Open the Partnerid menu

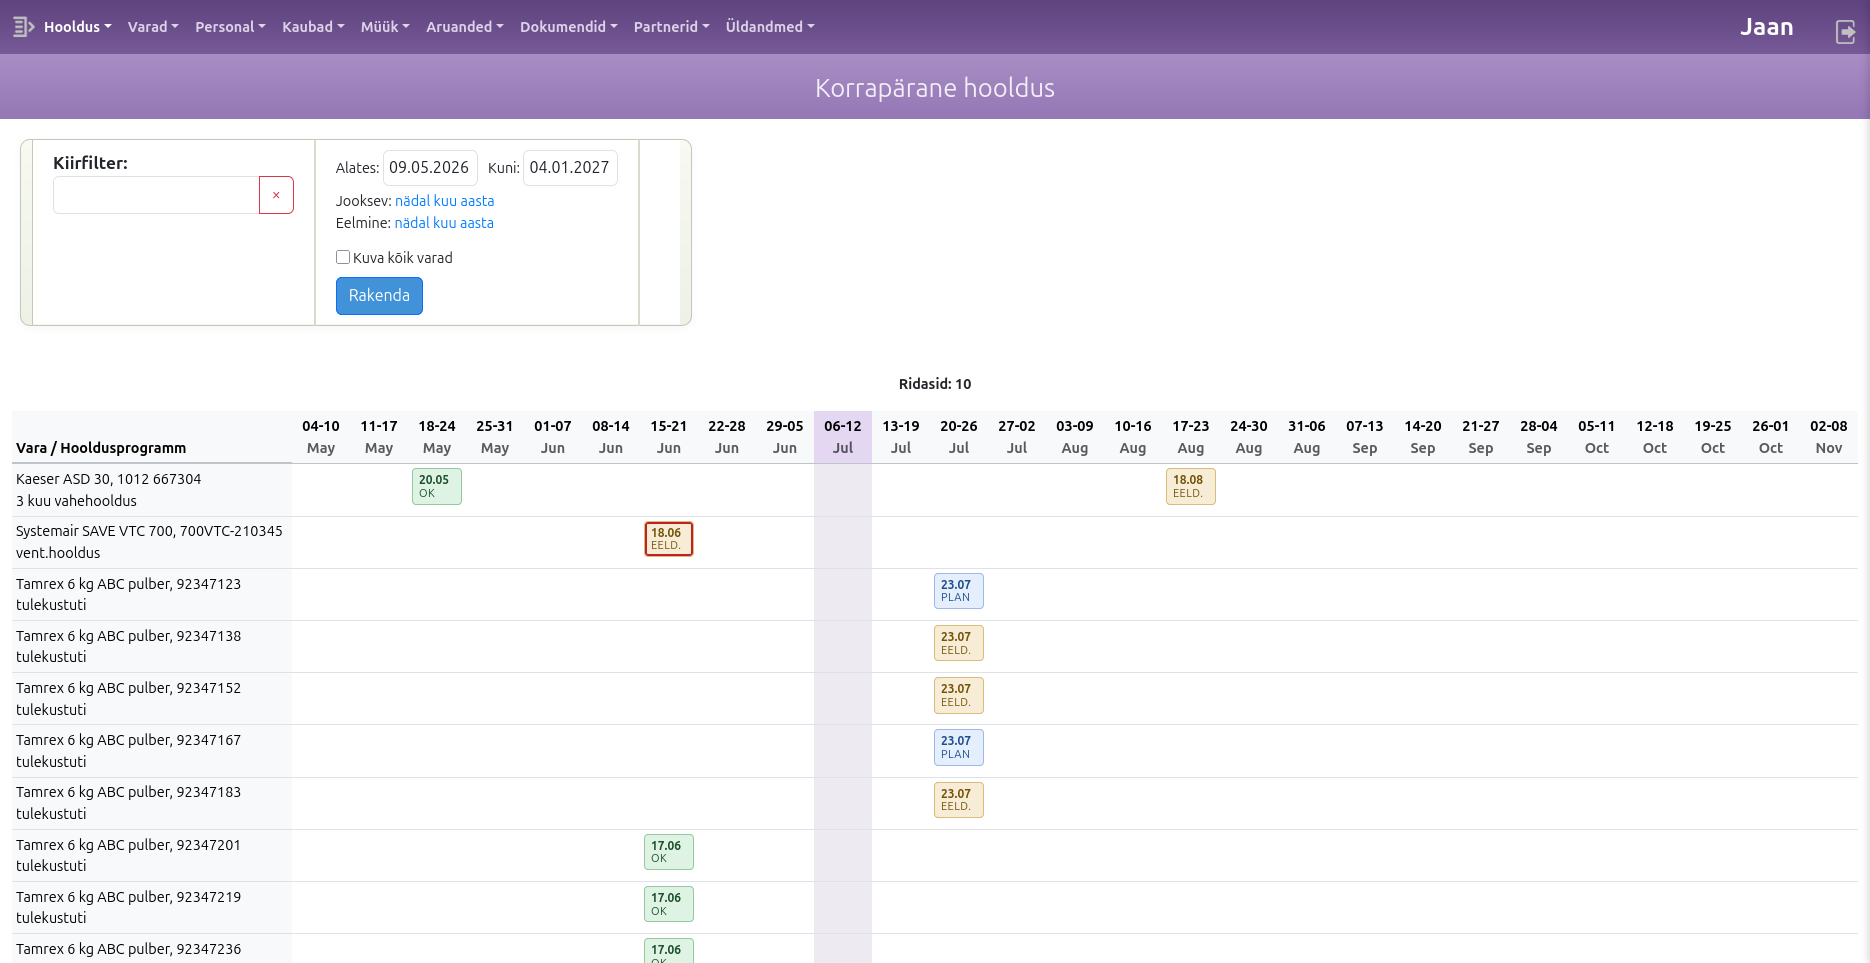[671, 27]
